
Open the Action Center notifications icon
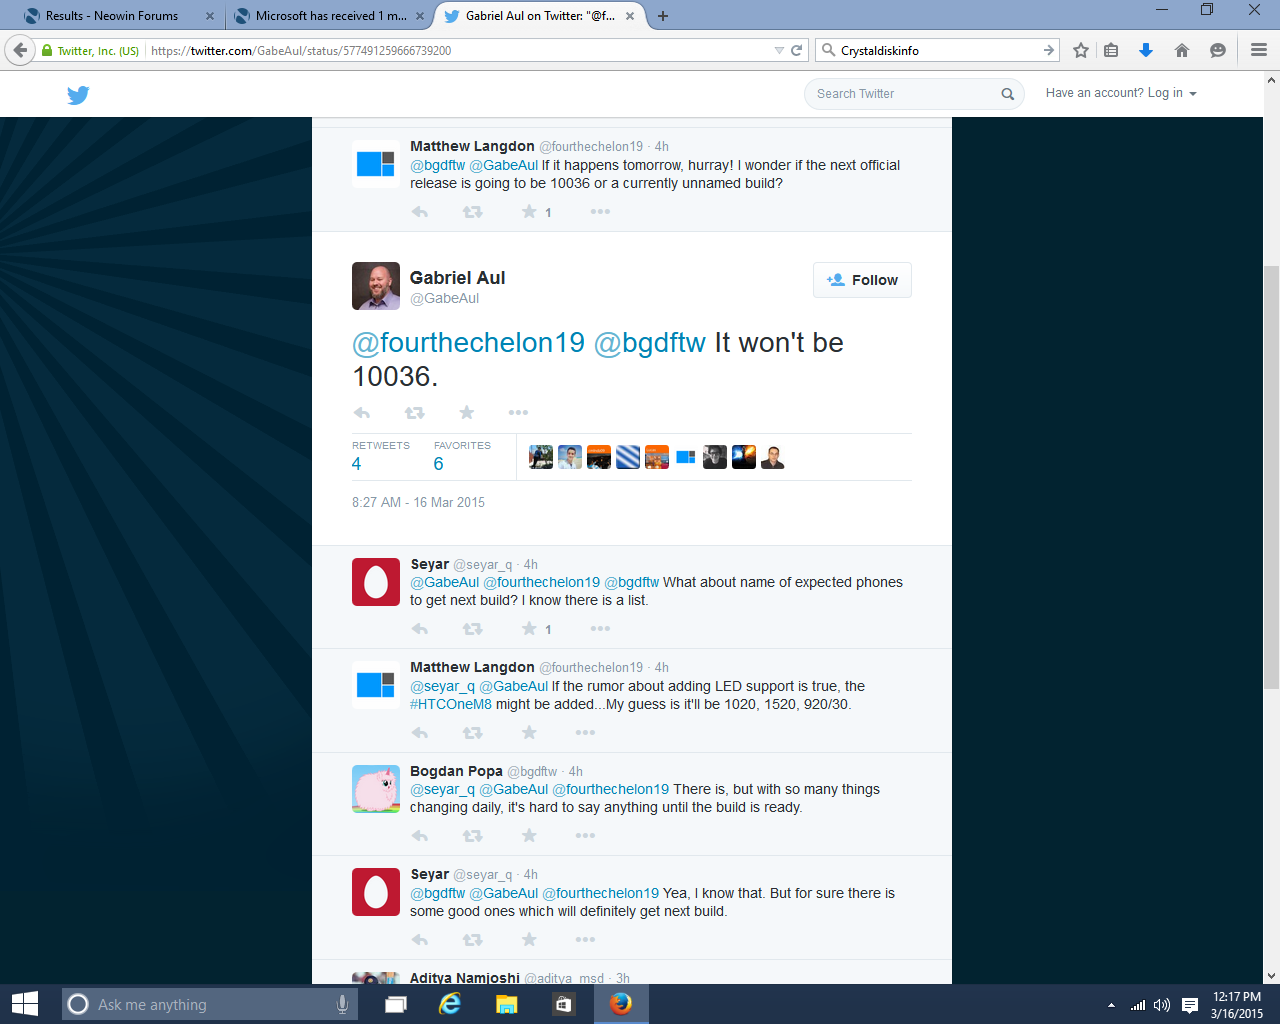point(1190,1005)
